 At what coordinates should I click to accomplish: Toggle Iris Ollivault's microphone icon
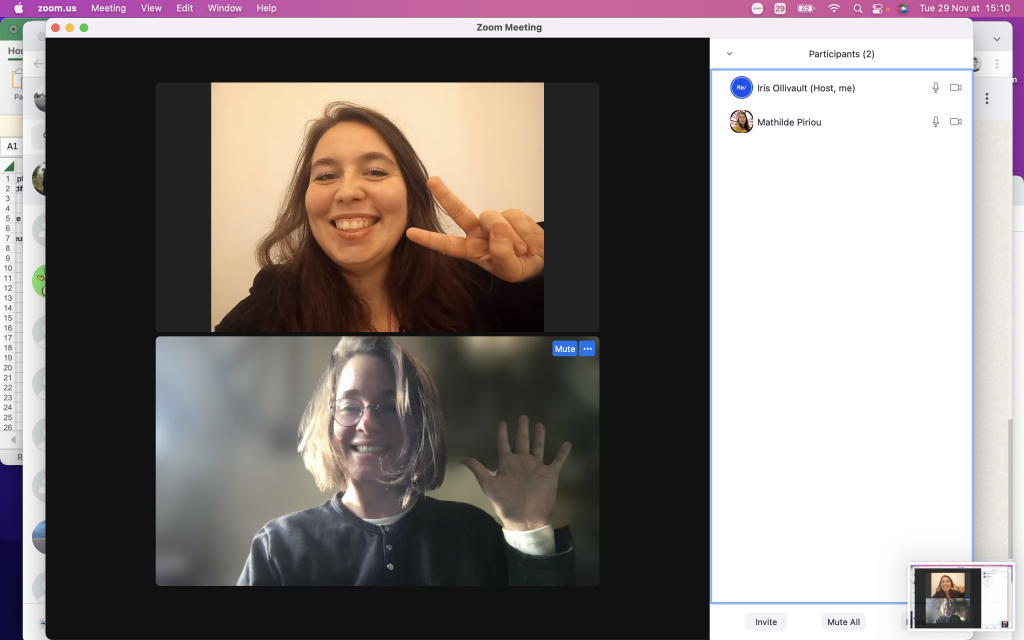click(x=936, y=88)
